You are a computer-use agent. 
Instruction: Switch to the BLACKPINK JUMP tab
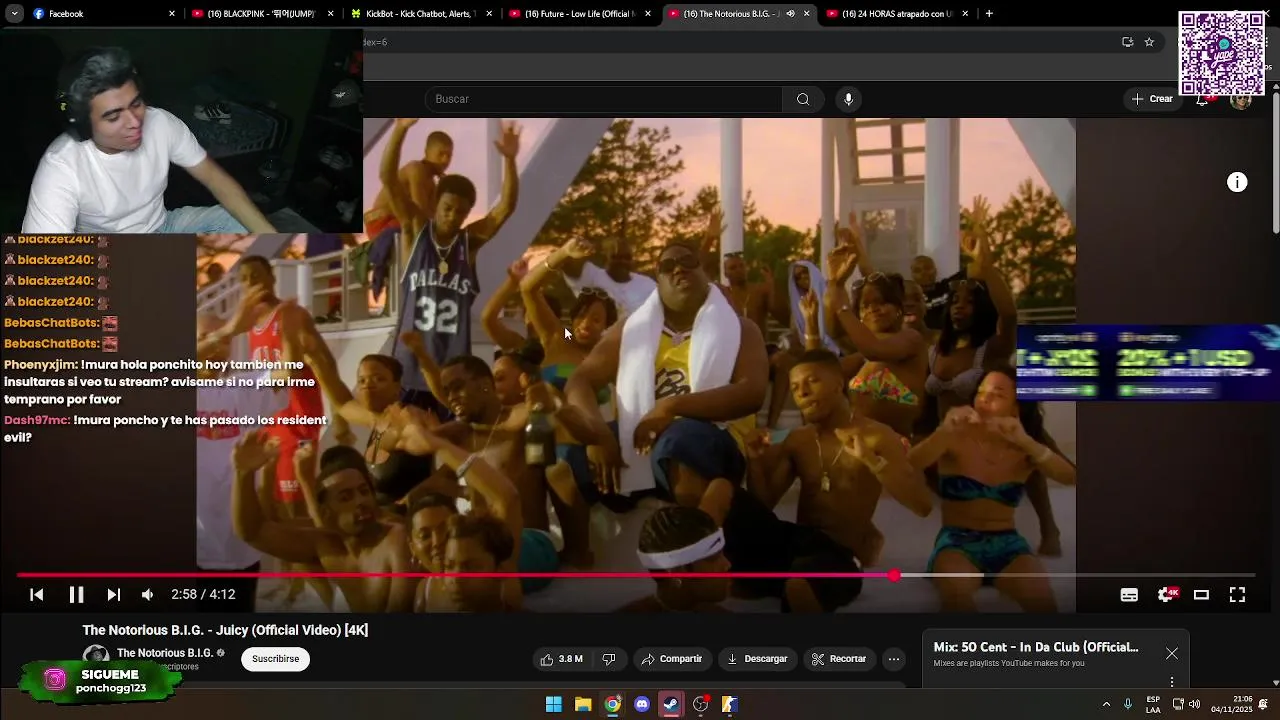(260, 14)
